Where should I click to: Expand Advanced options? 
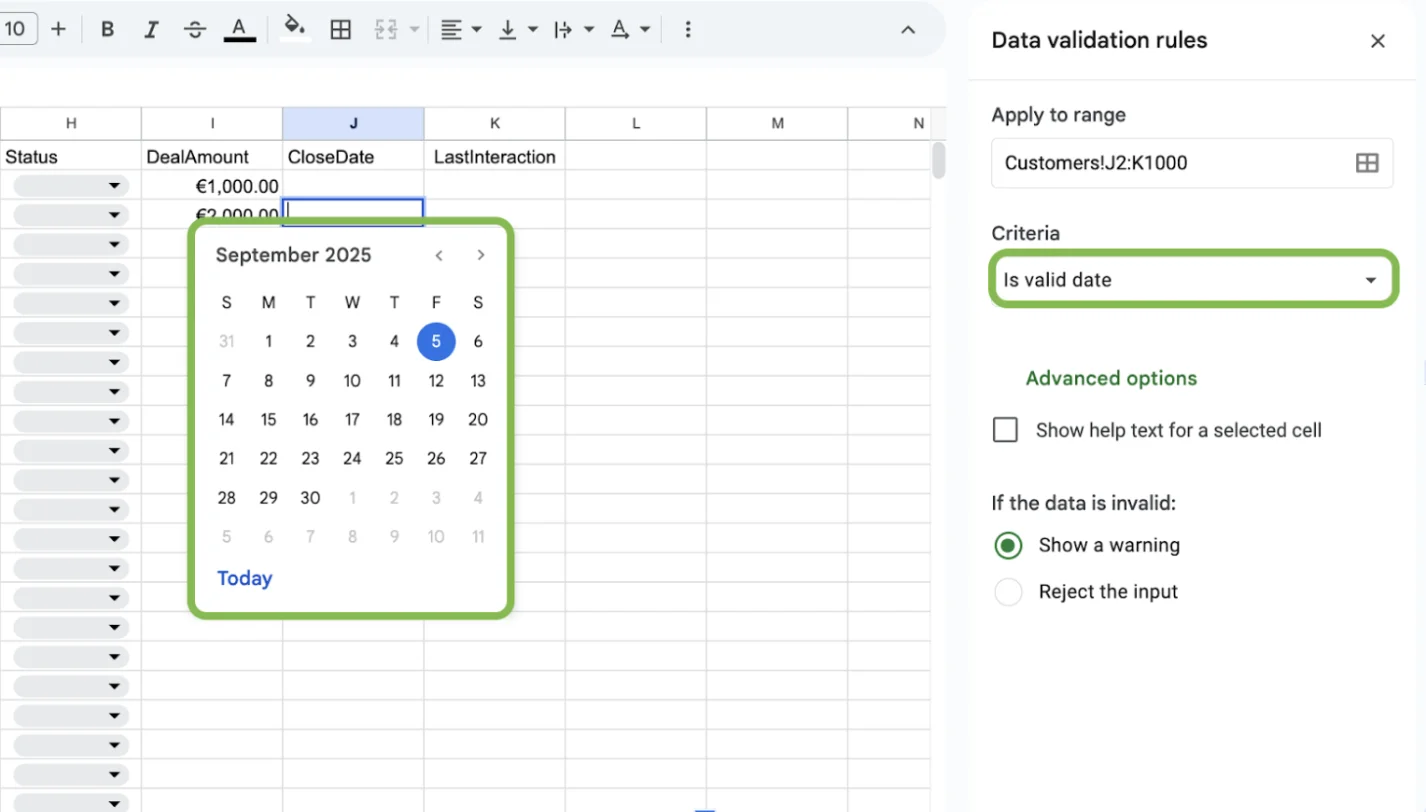click(x=1111, y=378)
